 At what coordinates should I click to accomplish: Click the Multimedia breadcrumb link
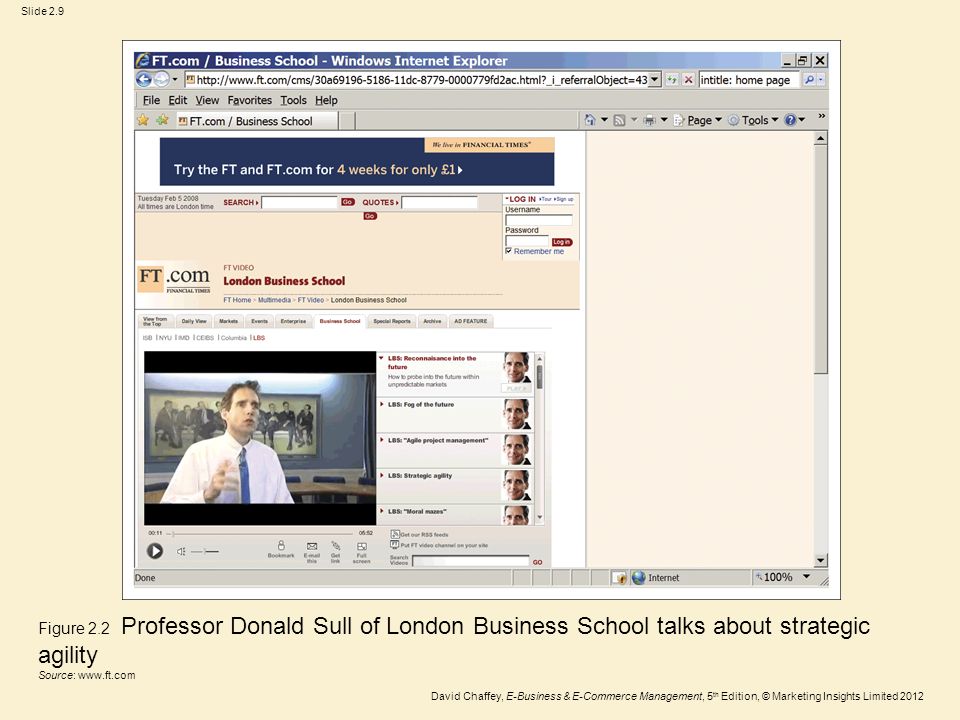click(274, 300)
